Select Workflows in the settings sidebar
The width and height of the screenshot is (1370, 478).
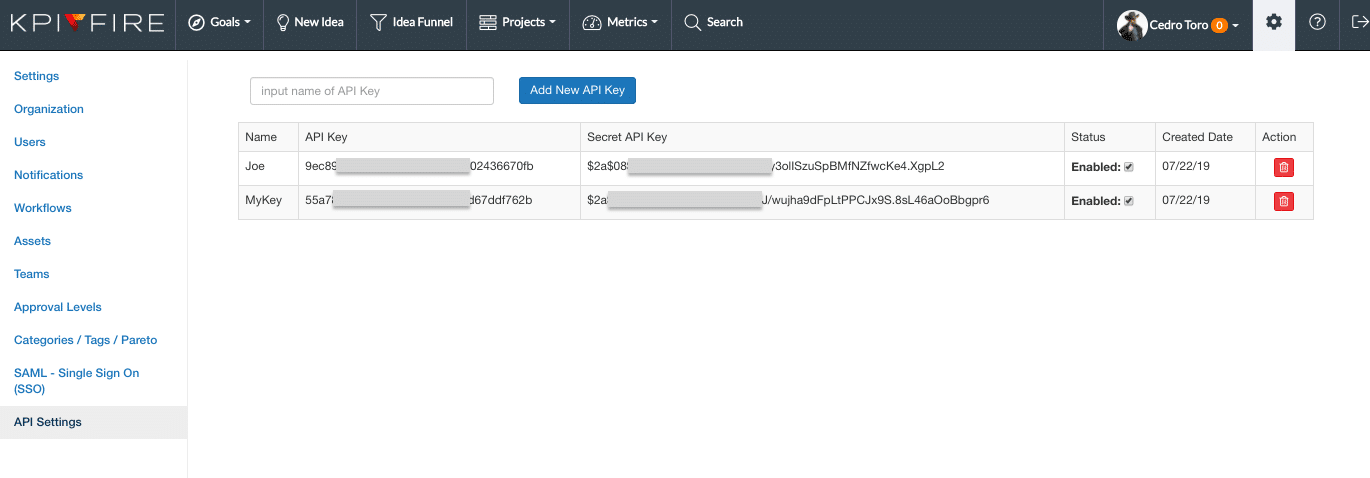[43, 208]
